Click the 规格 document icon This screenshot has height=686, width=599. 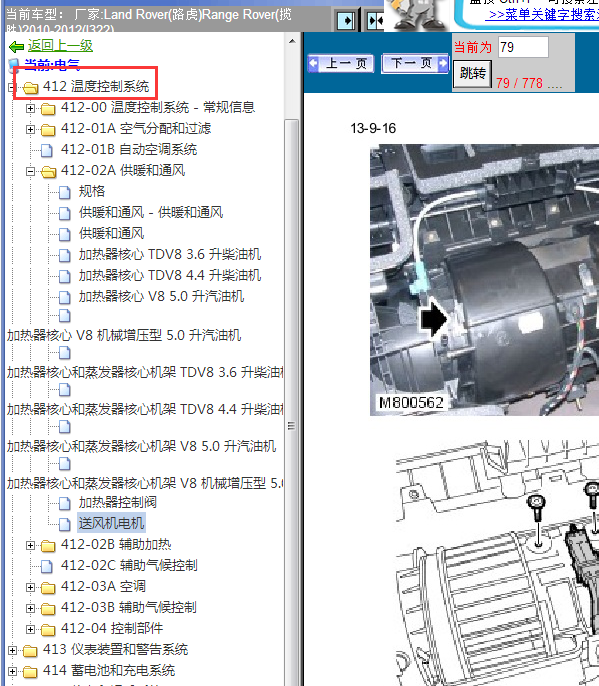(65, 192)
